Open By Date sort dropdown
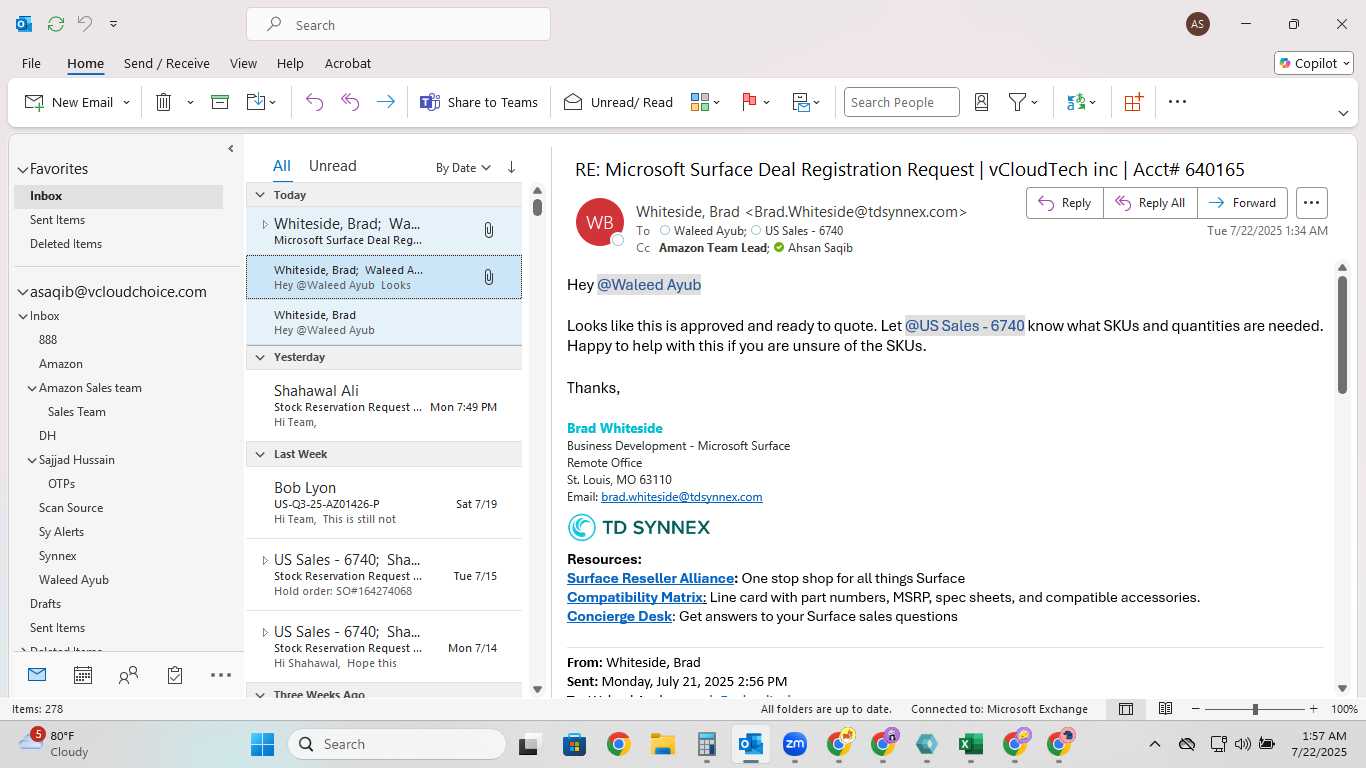The height and width of the screenshot is (768, 1366). tap(463, 168)
